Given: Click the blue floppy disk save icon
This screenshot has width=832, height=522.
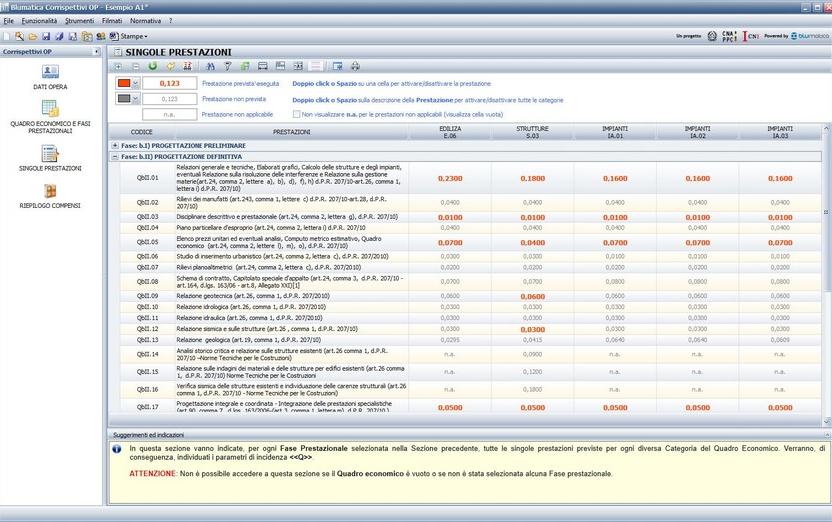Looking at the screenshot, I should (x=46, y=36).
